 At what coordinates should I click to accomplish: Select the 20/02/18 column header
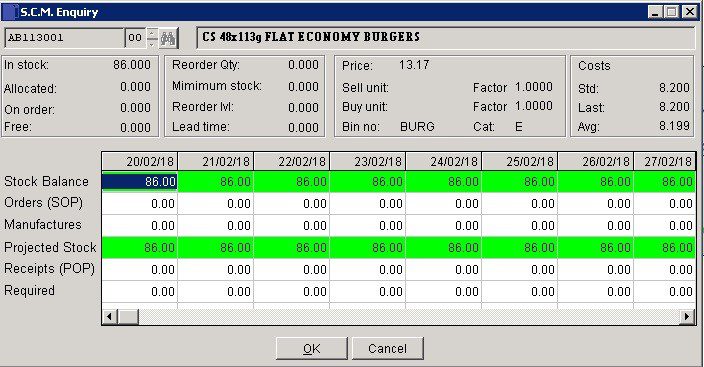coord(140,161)
